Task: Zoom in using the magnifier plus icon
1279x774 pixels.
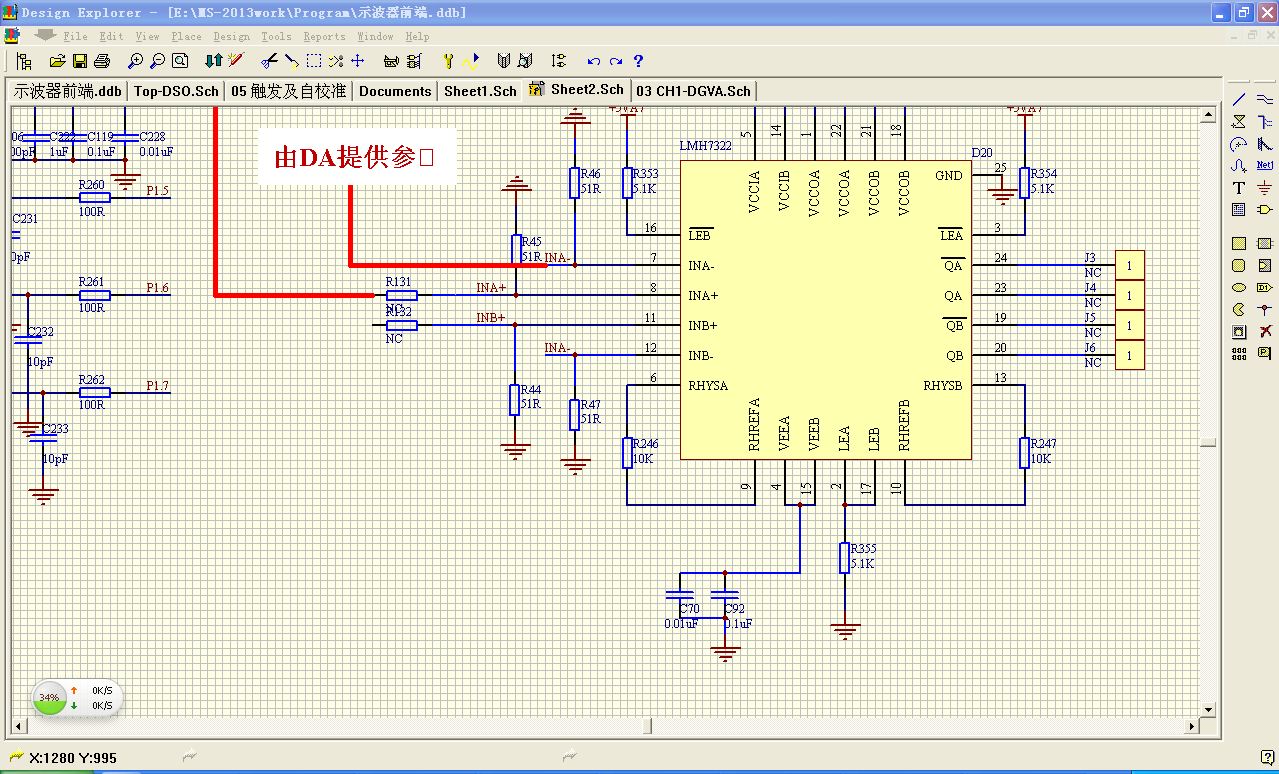Action: pos(135,61)
